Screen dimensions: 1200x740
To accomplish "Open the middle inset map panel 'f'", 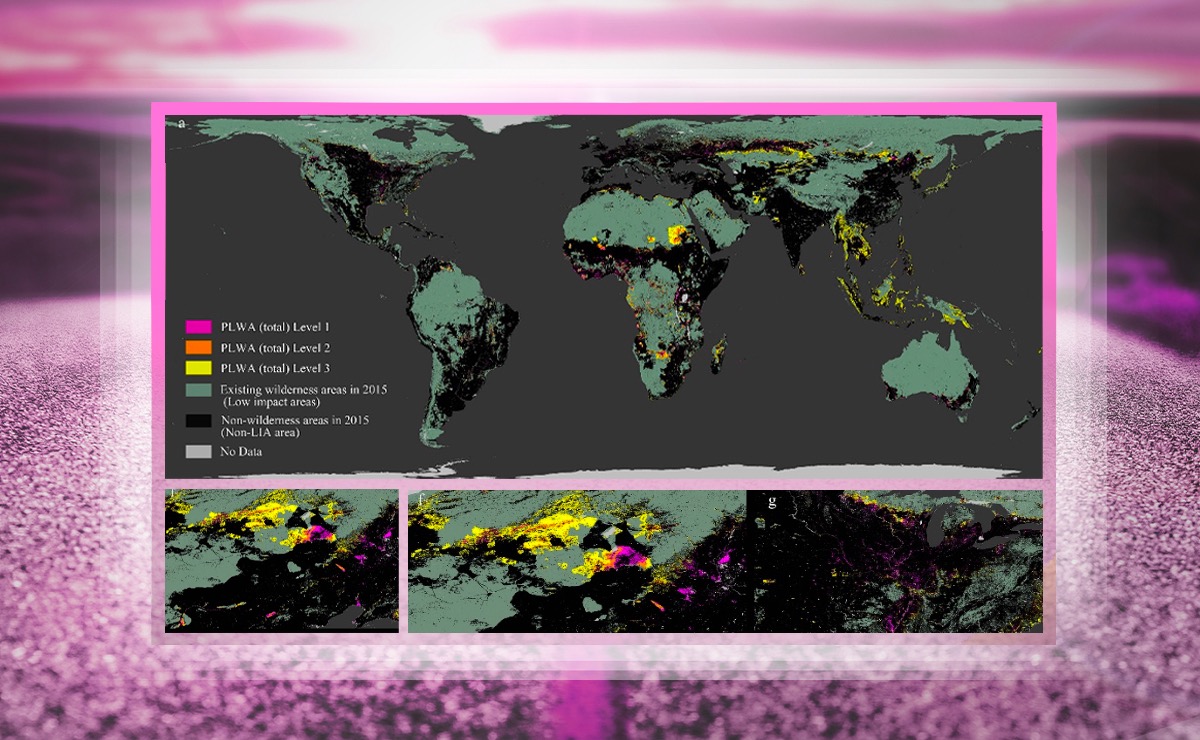I will click(x=577, y=560).
